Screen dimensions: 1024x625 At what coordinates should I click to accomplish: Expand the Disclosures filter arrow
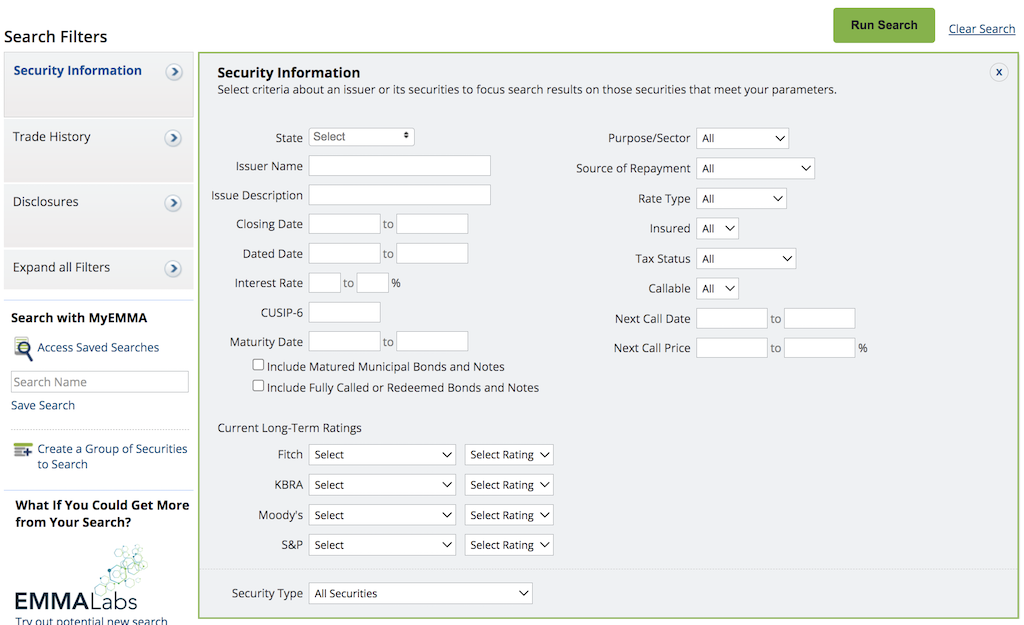point(173,203)
